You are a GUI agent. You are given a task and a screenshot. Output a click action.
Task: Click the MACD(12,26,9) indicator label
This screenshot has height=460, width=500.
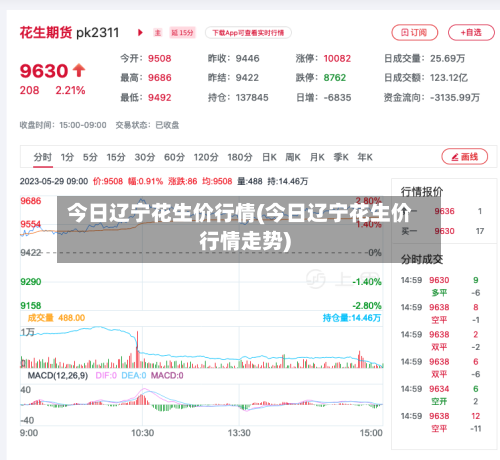[58, 376]
